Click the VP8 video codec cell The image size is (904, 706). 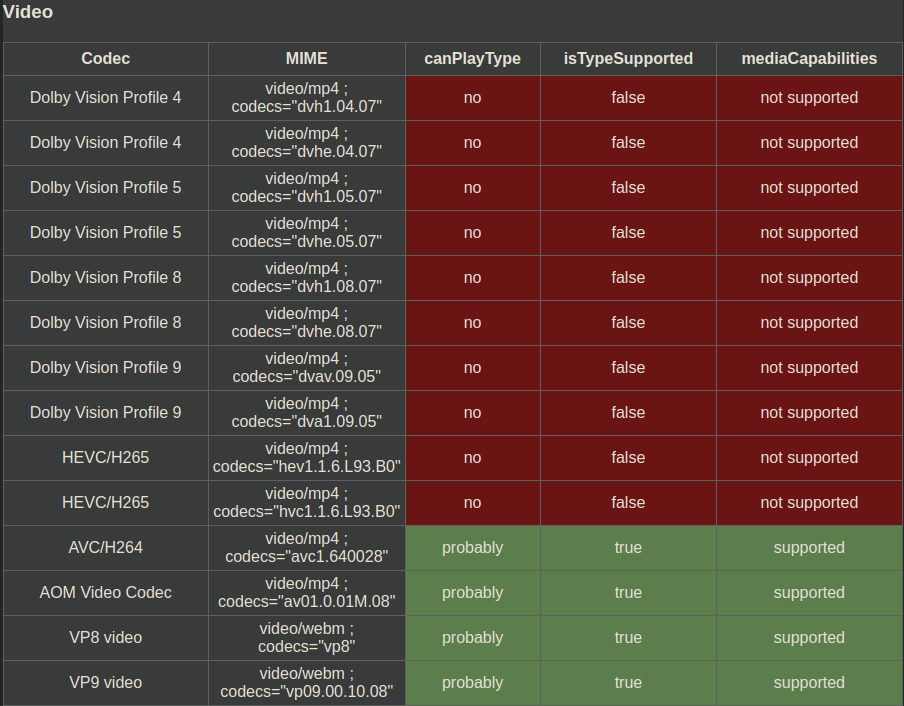tap(106, 637)
